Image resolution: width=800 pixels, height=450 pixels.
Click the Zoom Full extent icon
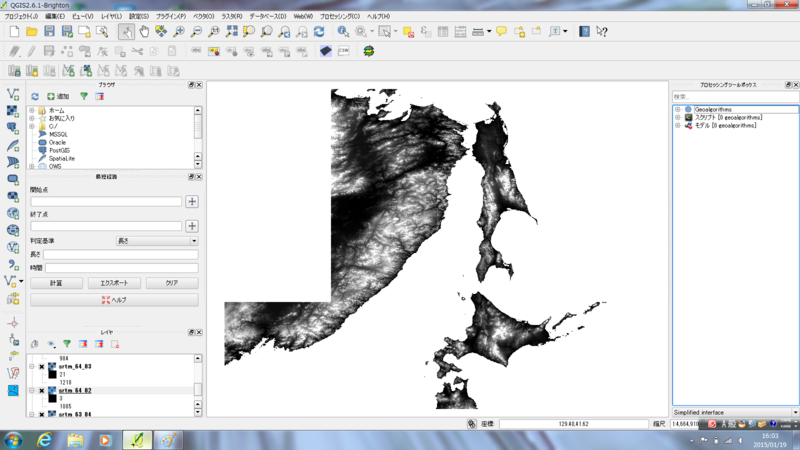pos(231,32)
